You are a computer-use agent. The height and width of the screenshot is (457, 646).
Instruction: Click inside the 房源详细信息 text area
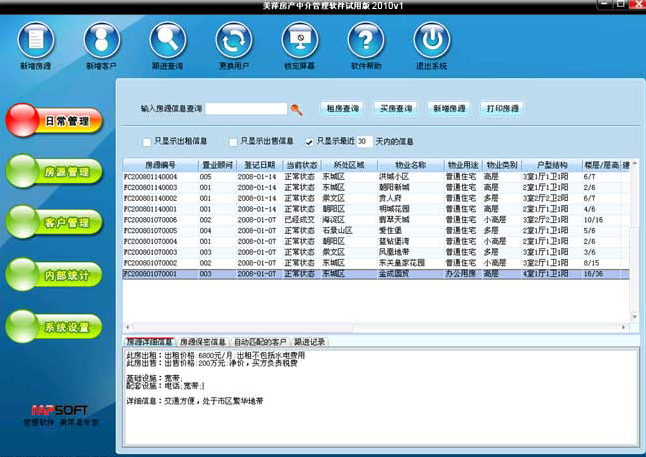coord(381,398)
